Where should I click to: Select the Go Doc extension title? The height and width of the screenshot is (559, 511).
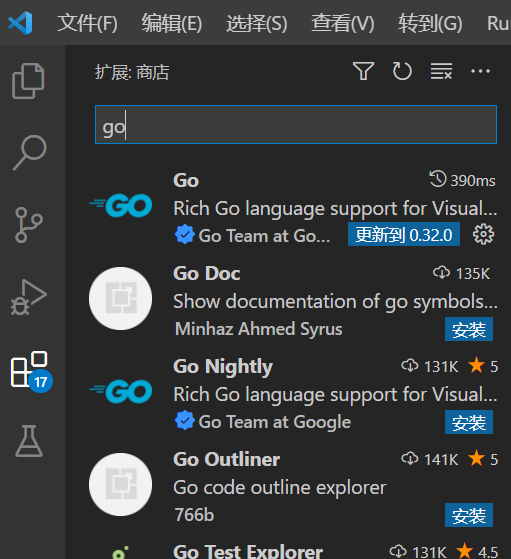(x=207, y=273)
